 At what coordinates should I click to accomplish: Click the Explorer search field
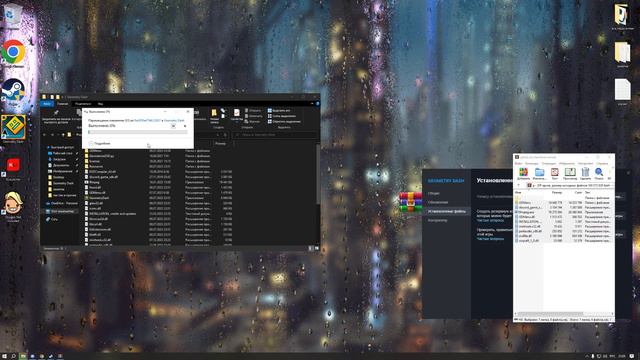tap(274, 135)
